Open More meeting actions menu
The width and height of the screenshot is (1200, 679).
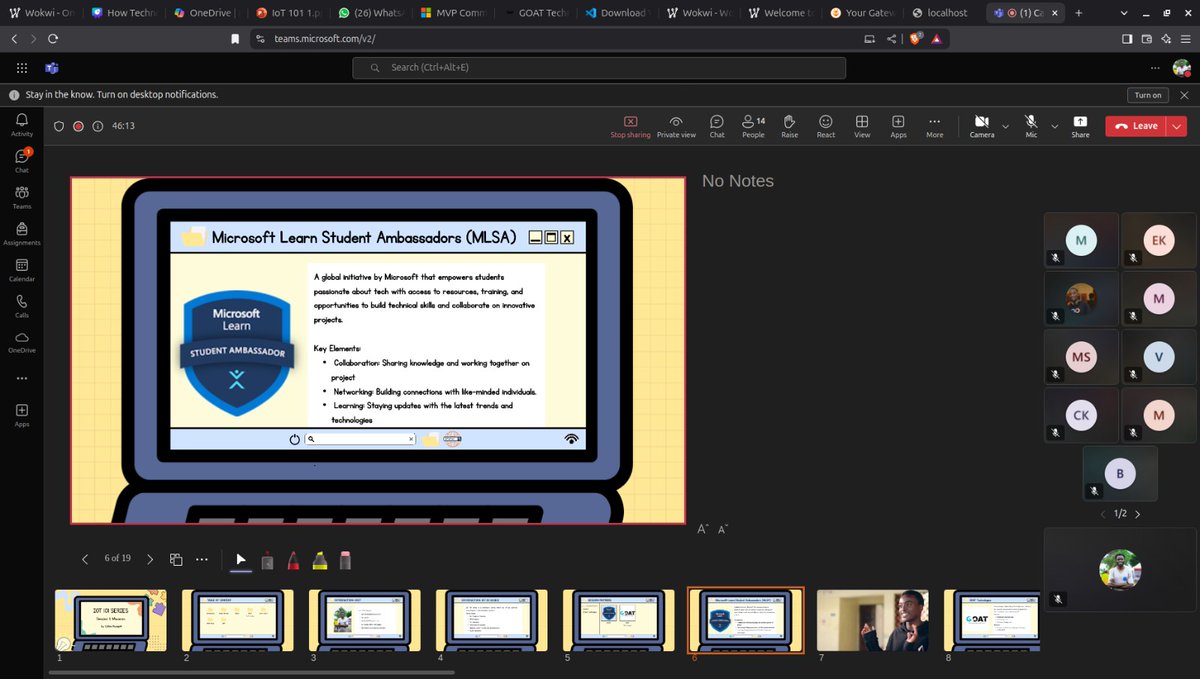click(x=934, y=126)
